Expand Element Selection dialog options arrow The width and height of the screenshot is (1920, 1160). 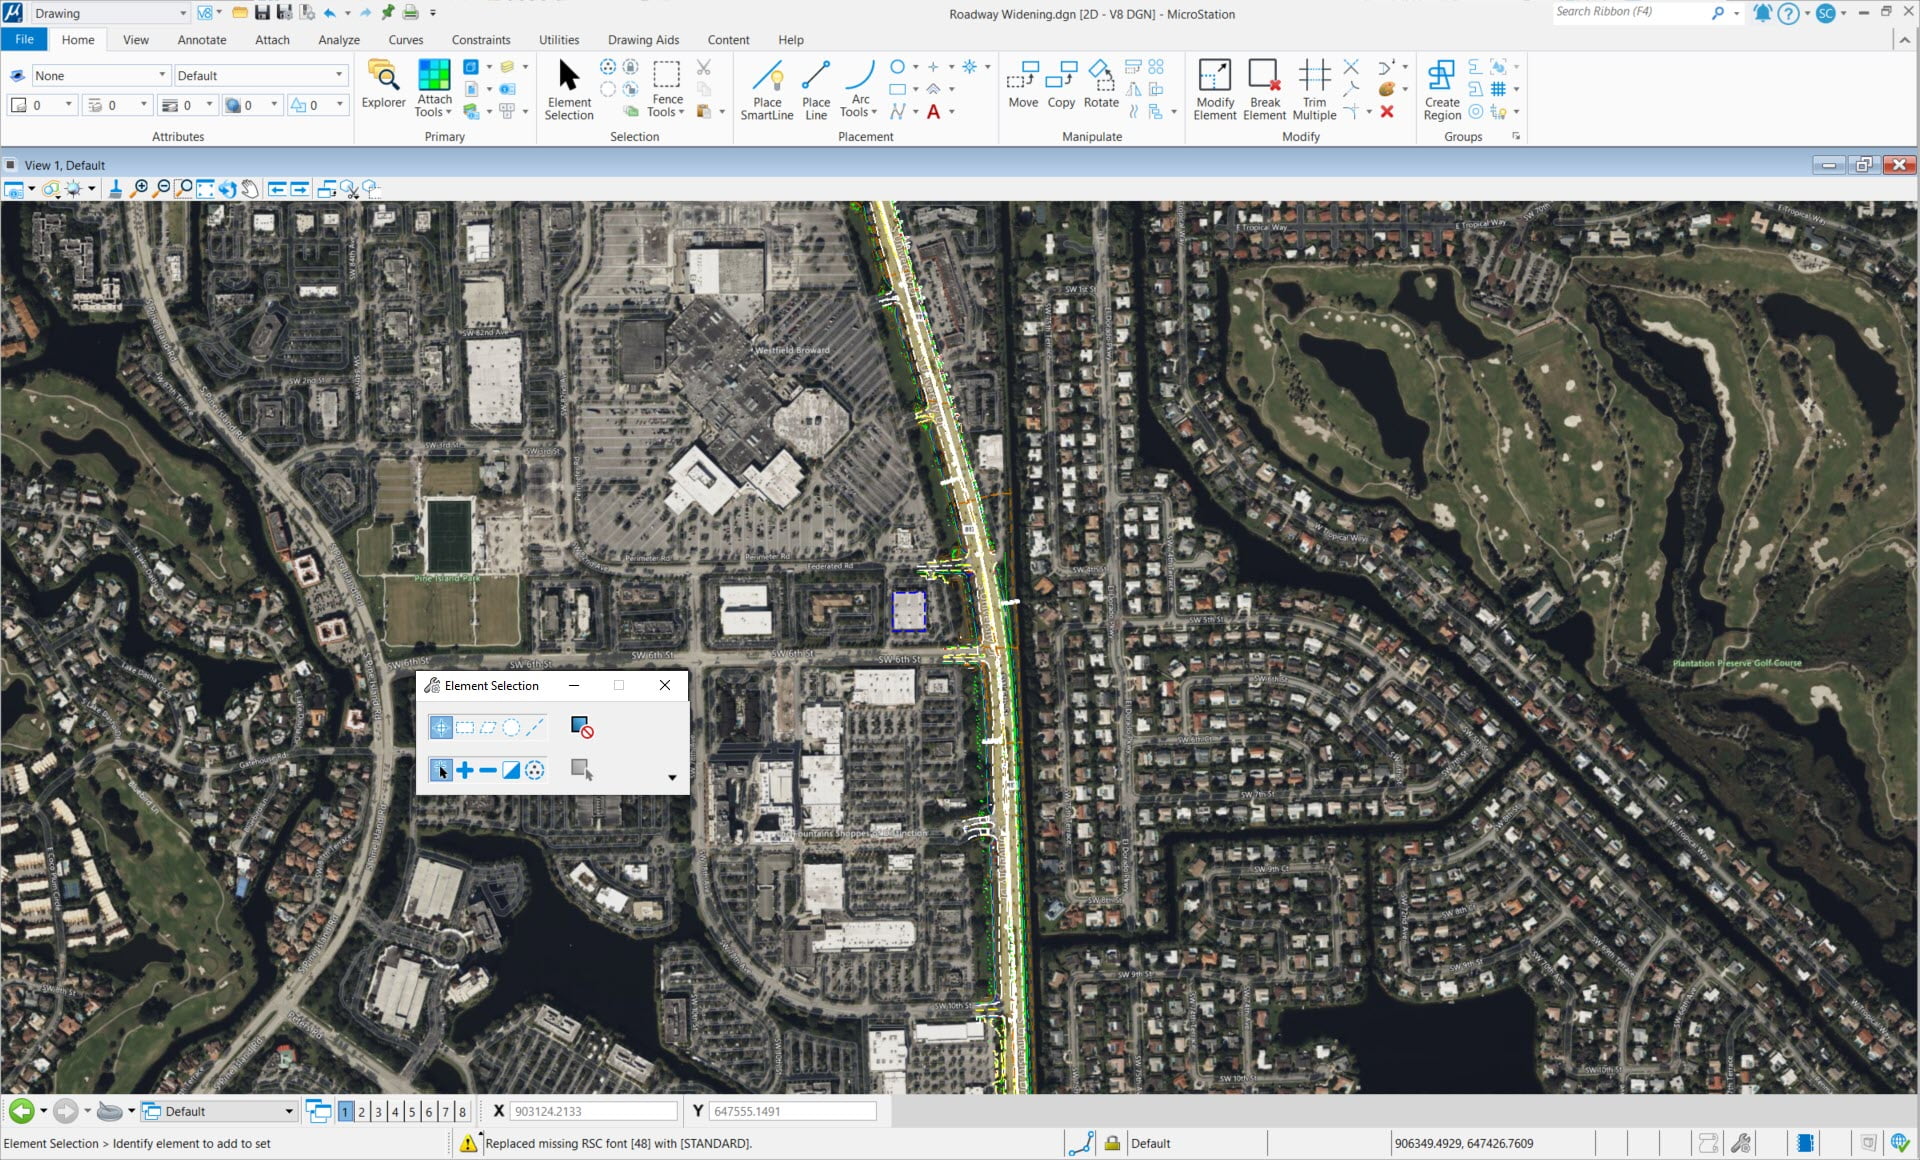coord(672,777)
